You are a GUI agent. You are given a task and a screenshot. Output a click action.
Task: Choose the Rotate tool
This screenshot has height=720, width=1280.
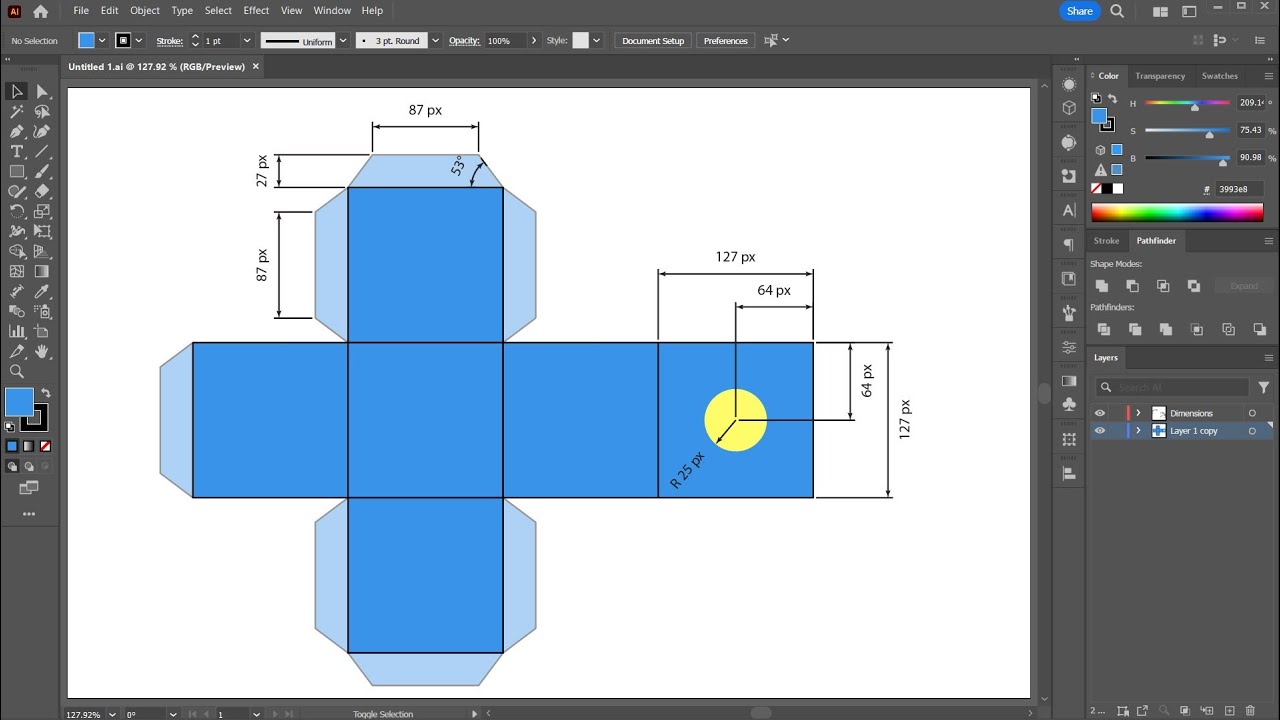click(x=17, y=211)
